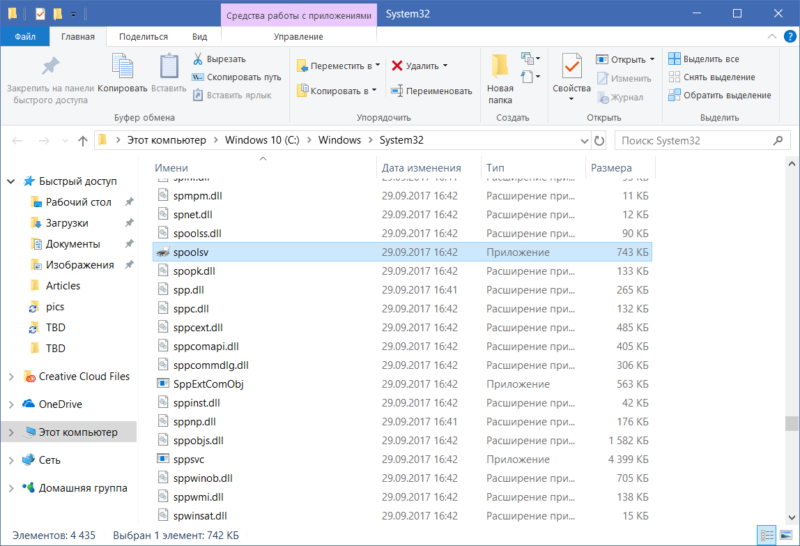
Task: Click Скопировать путь
Action: tap(237, 77)
